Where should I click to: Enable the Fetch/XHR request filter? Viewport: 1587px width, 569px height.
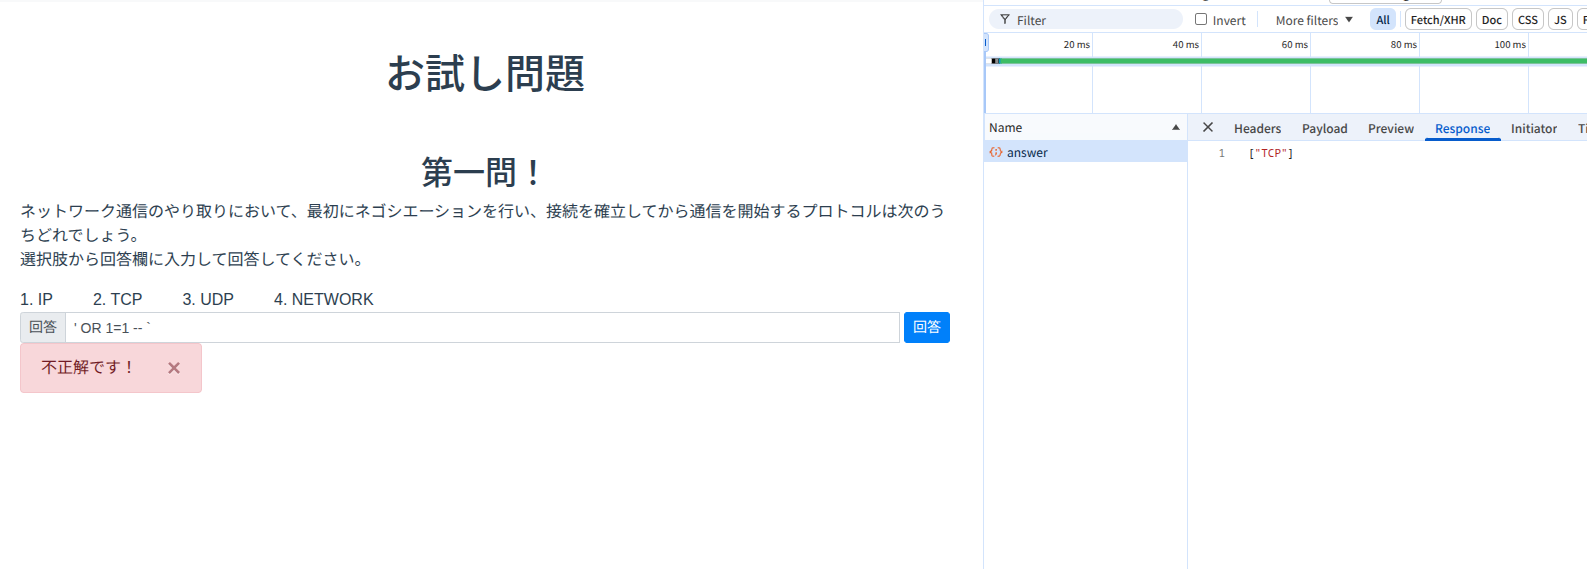pos(1437,20)
